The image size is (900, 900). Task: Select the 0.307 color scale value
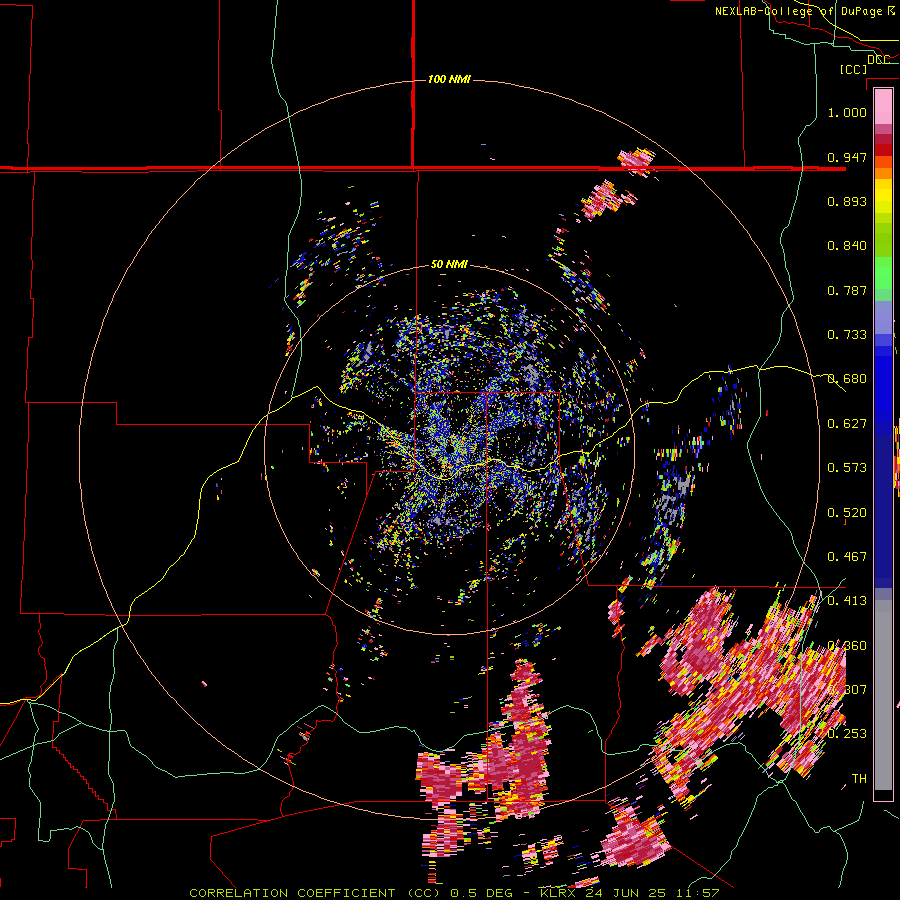click(x=847, y=690)
